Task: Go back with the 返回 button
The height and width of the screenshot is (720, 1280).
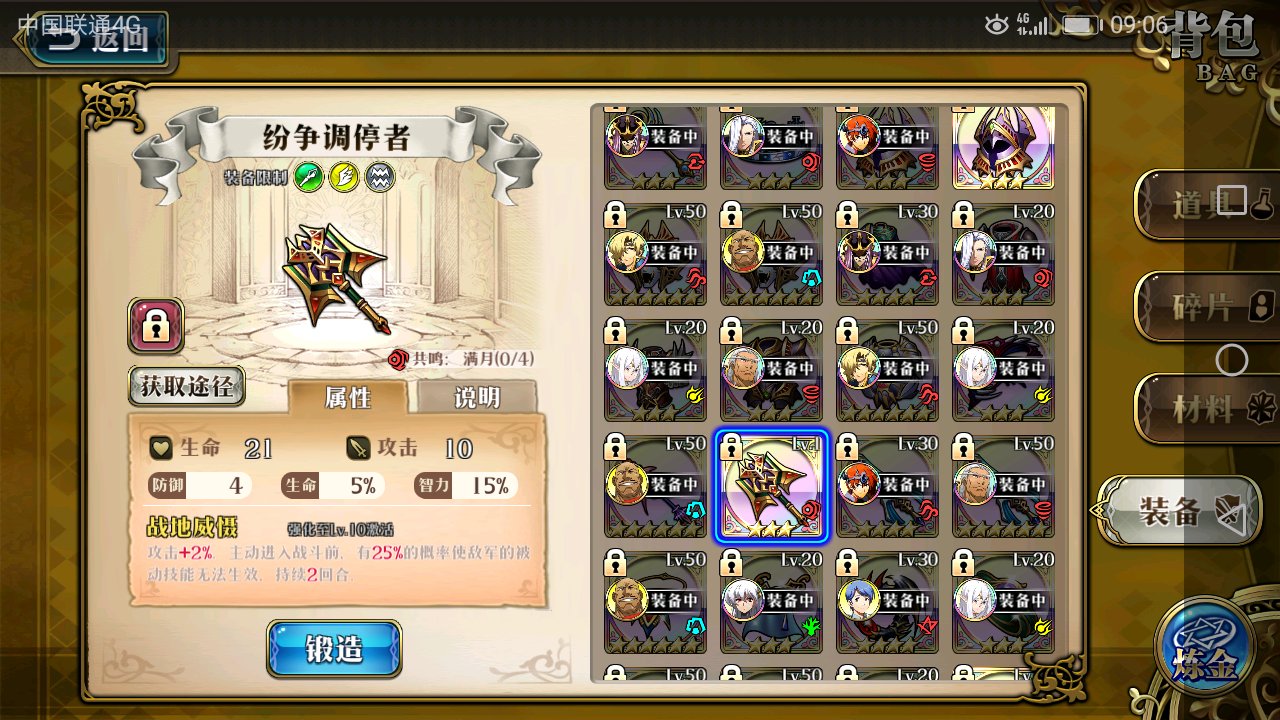Action: (96, 38)
